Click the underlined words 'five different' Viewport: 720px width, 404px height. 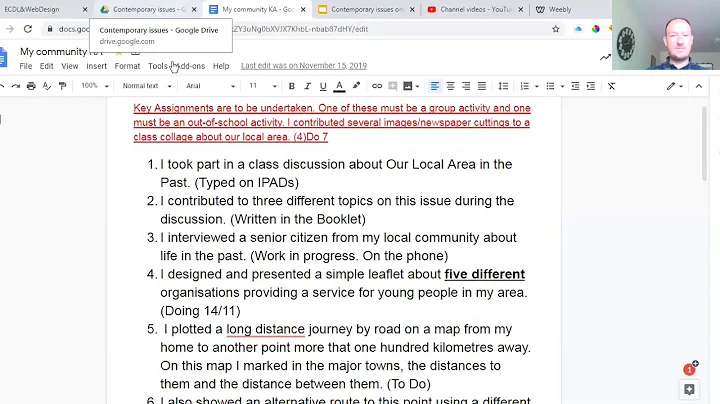[484, 274]
